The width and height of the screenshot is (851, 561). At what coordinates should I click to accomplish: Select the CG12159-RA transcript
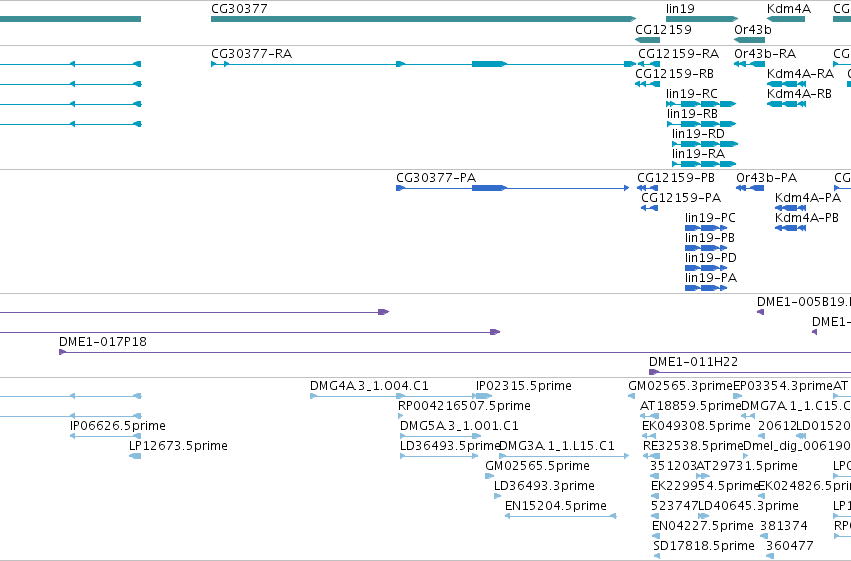tap(649, 64)
